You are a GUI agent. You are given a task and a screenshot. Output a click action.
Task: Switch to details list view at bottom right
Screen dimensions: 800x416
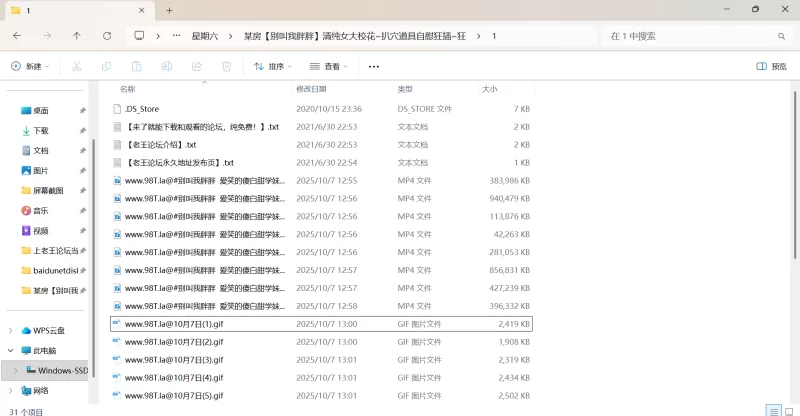click(x=772, y=410)
